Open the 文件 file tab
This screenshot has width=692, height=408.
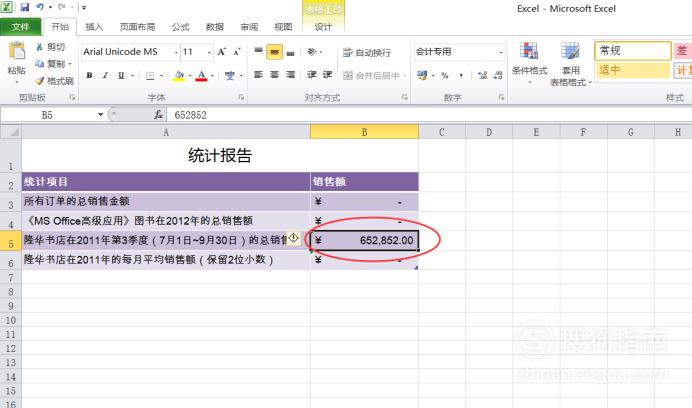tap(20, 27)
